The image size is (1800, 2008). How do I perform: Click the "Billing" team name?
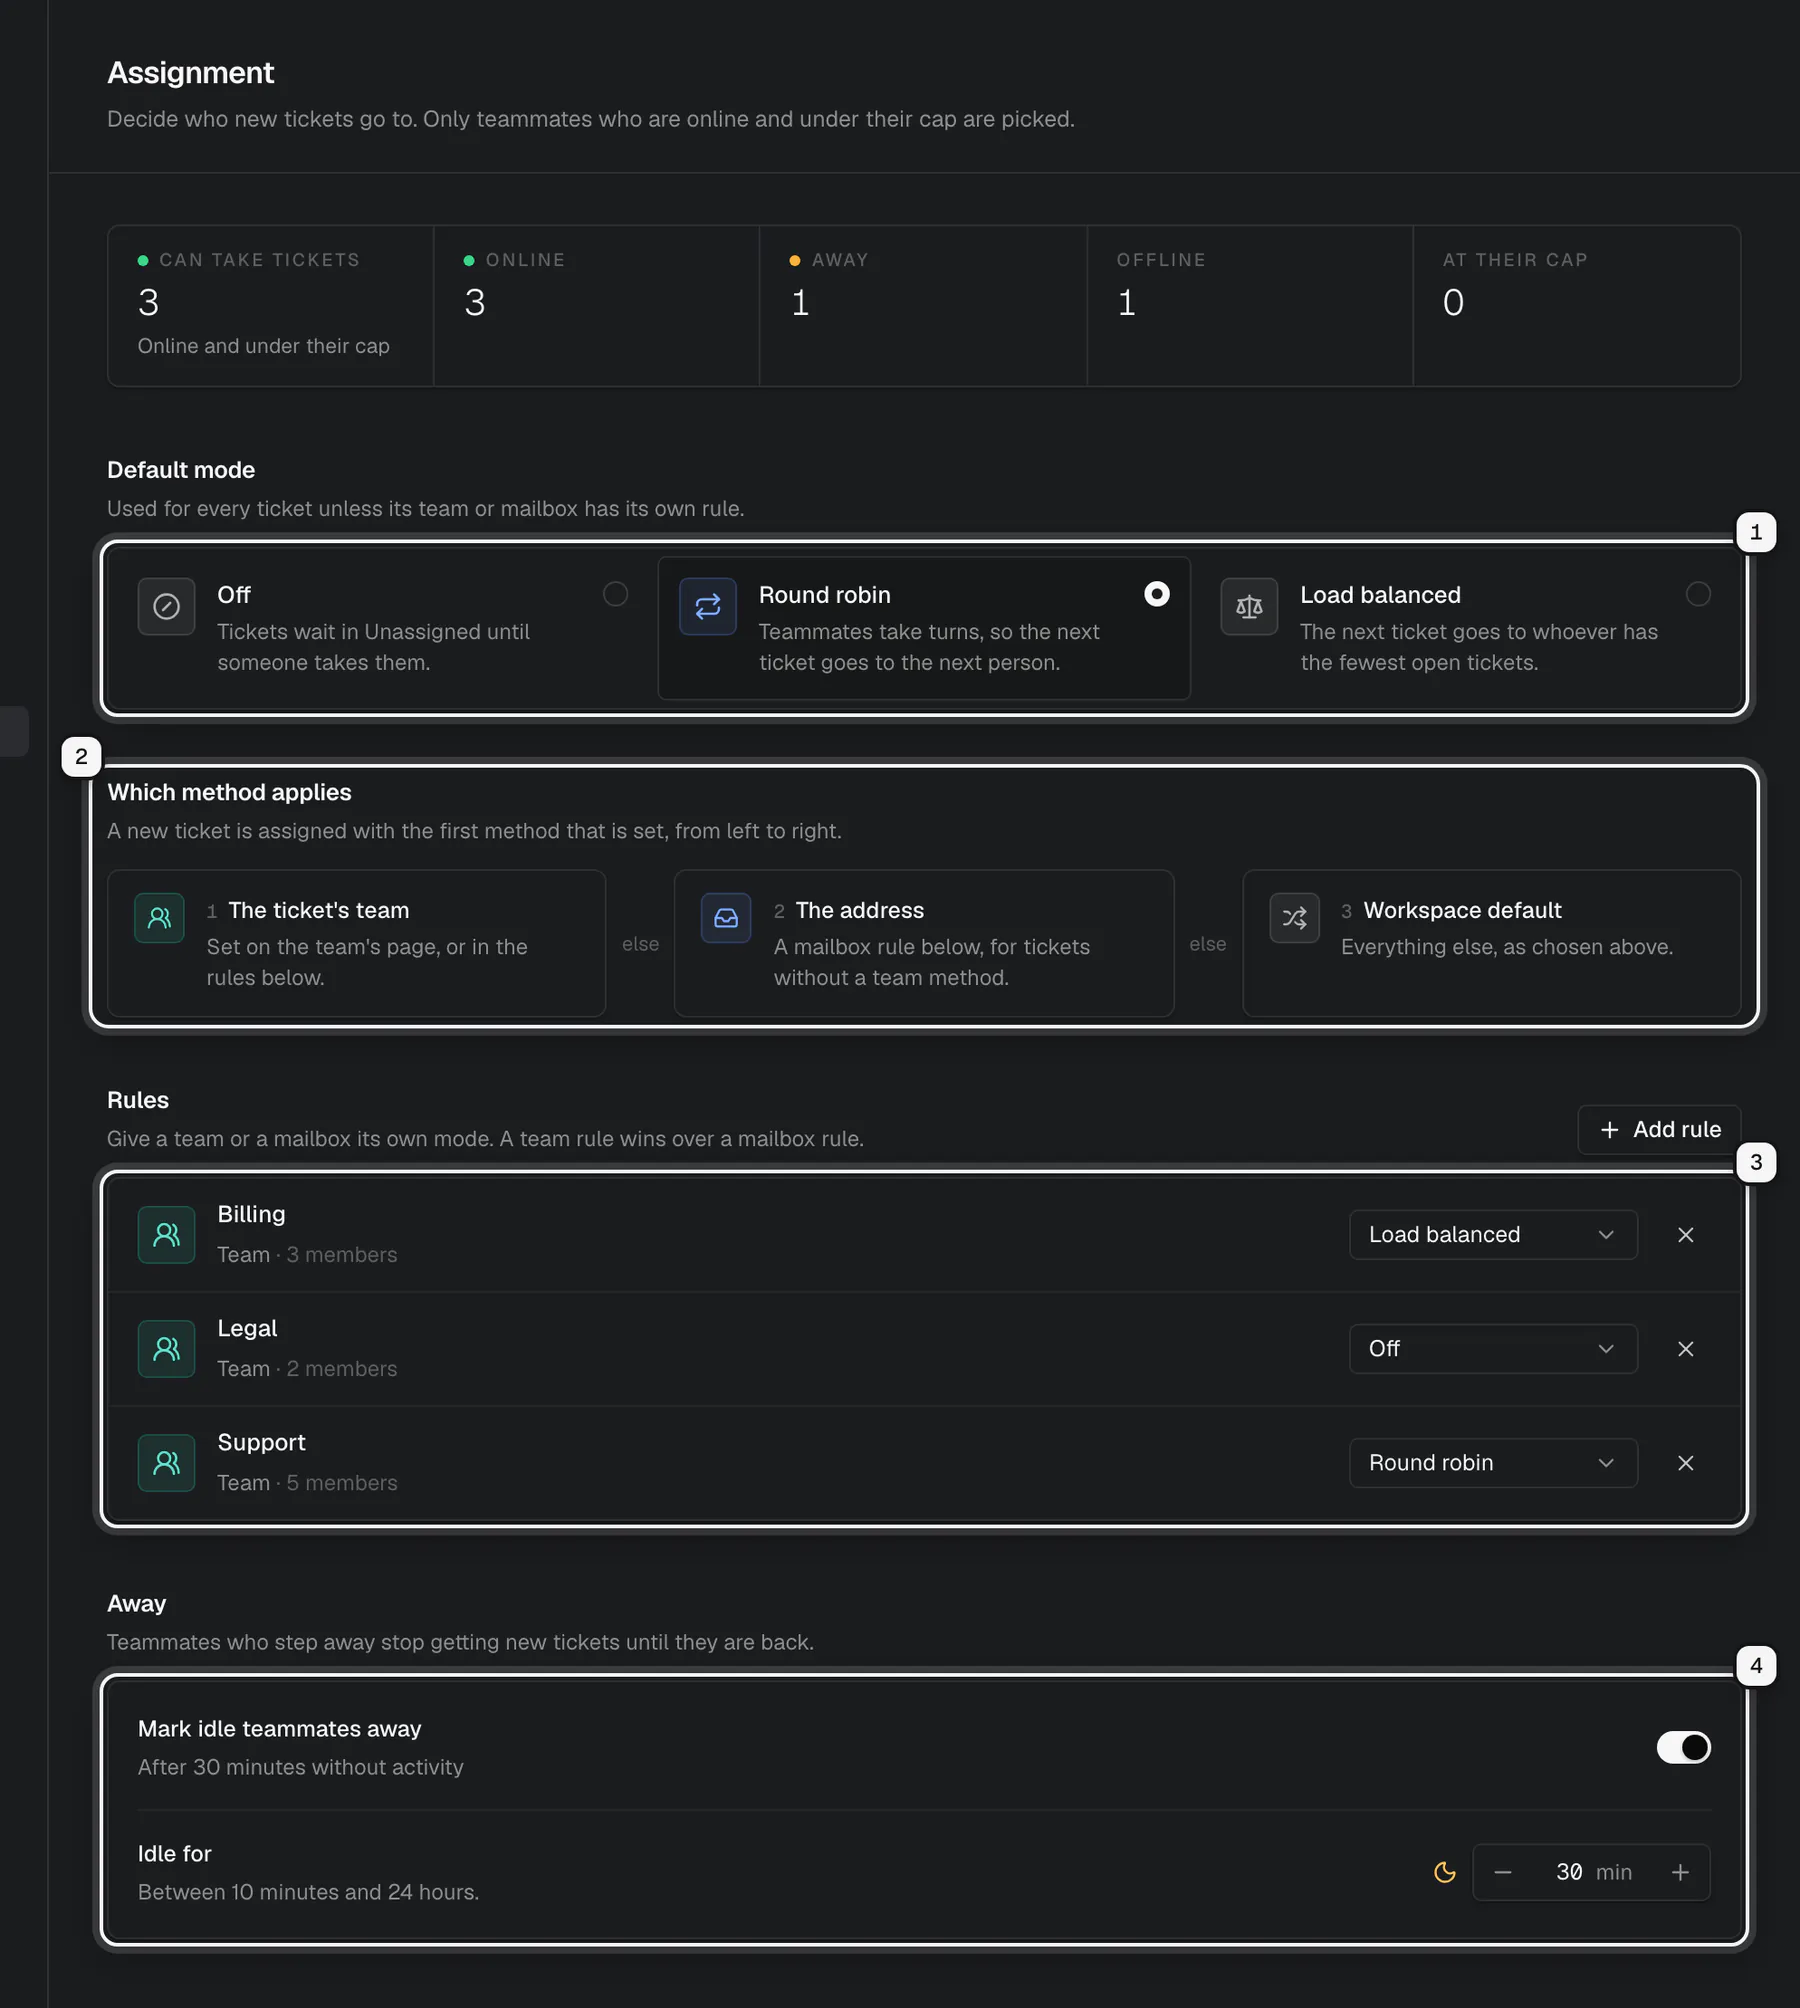(251, 1214)
